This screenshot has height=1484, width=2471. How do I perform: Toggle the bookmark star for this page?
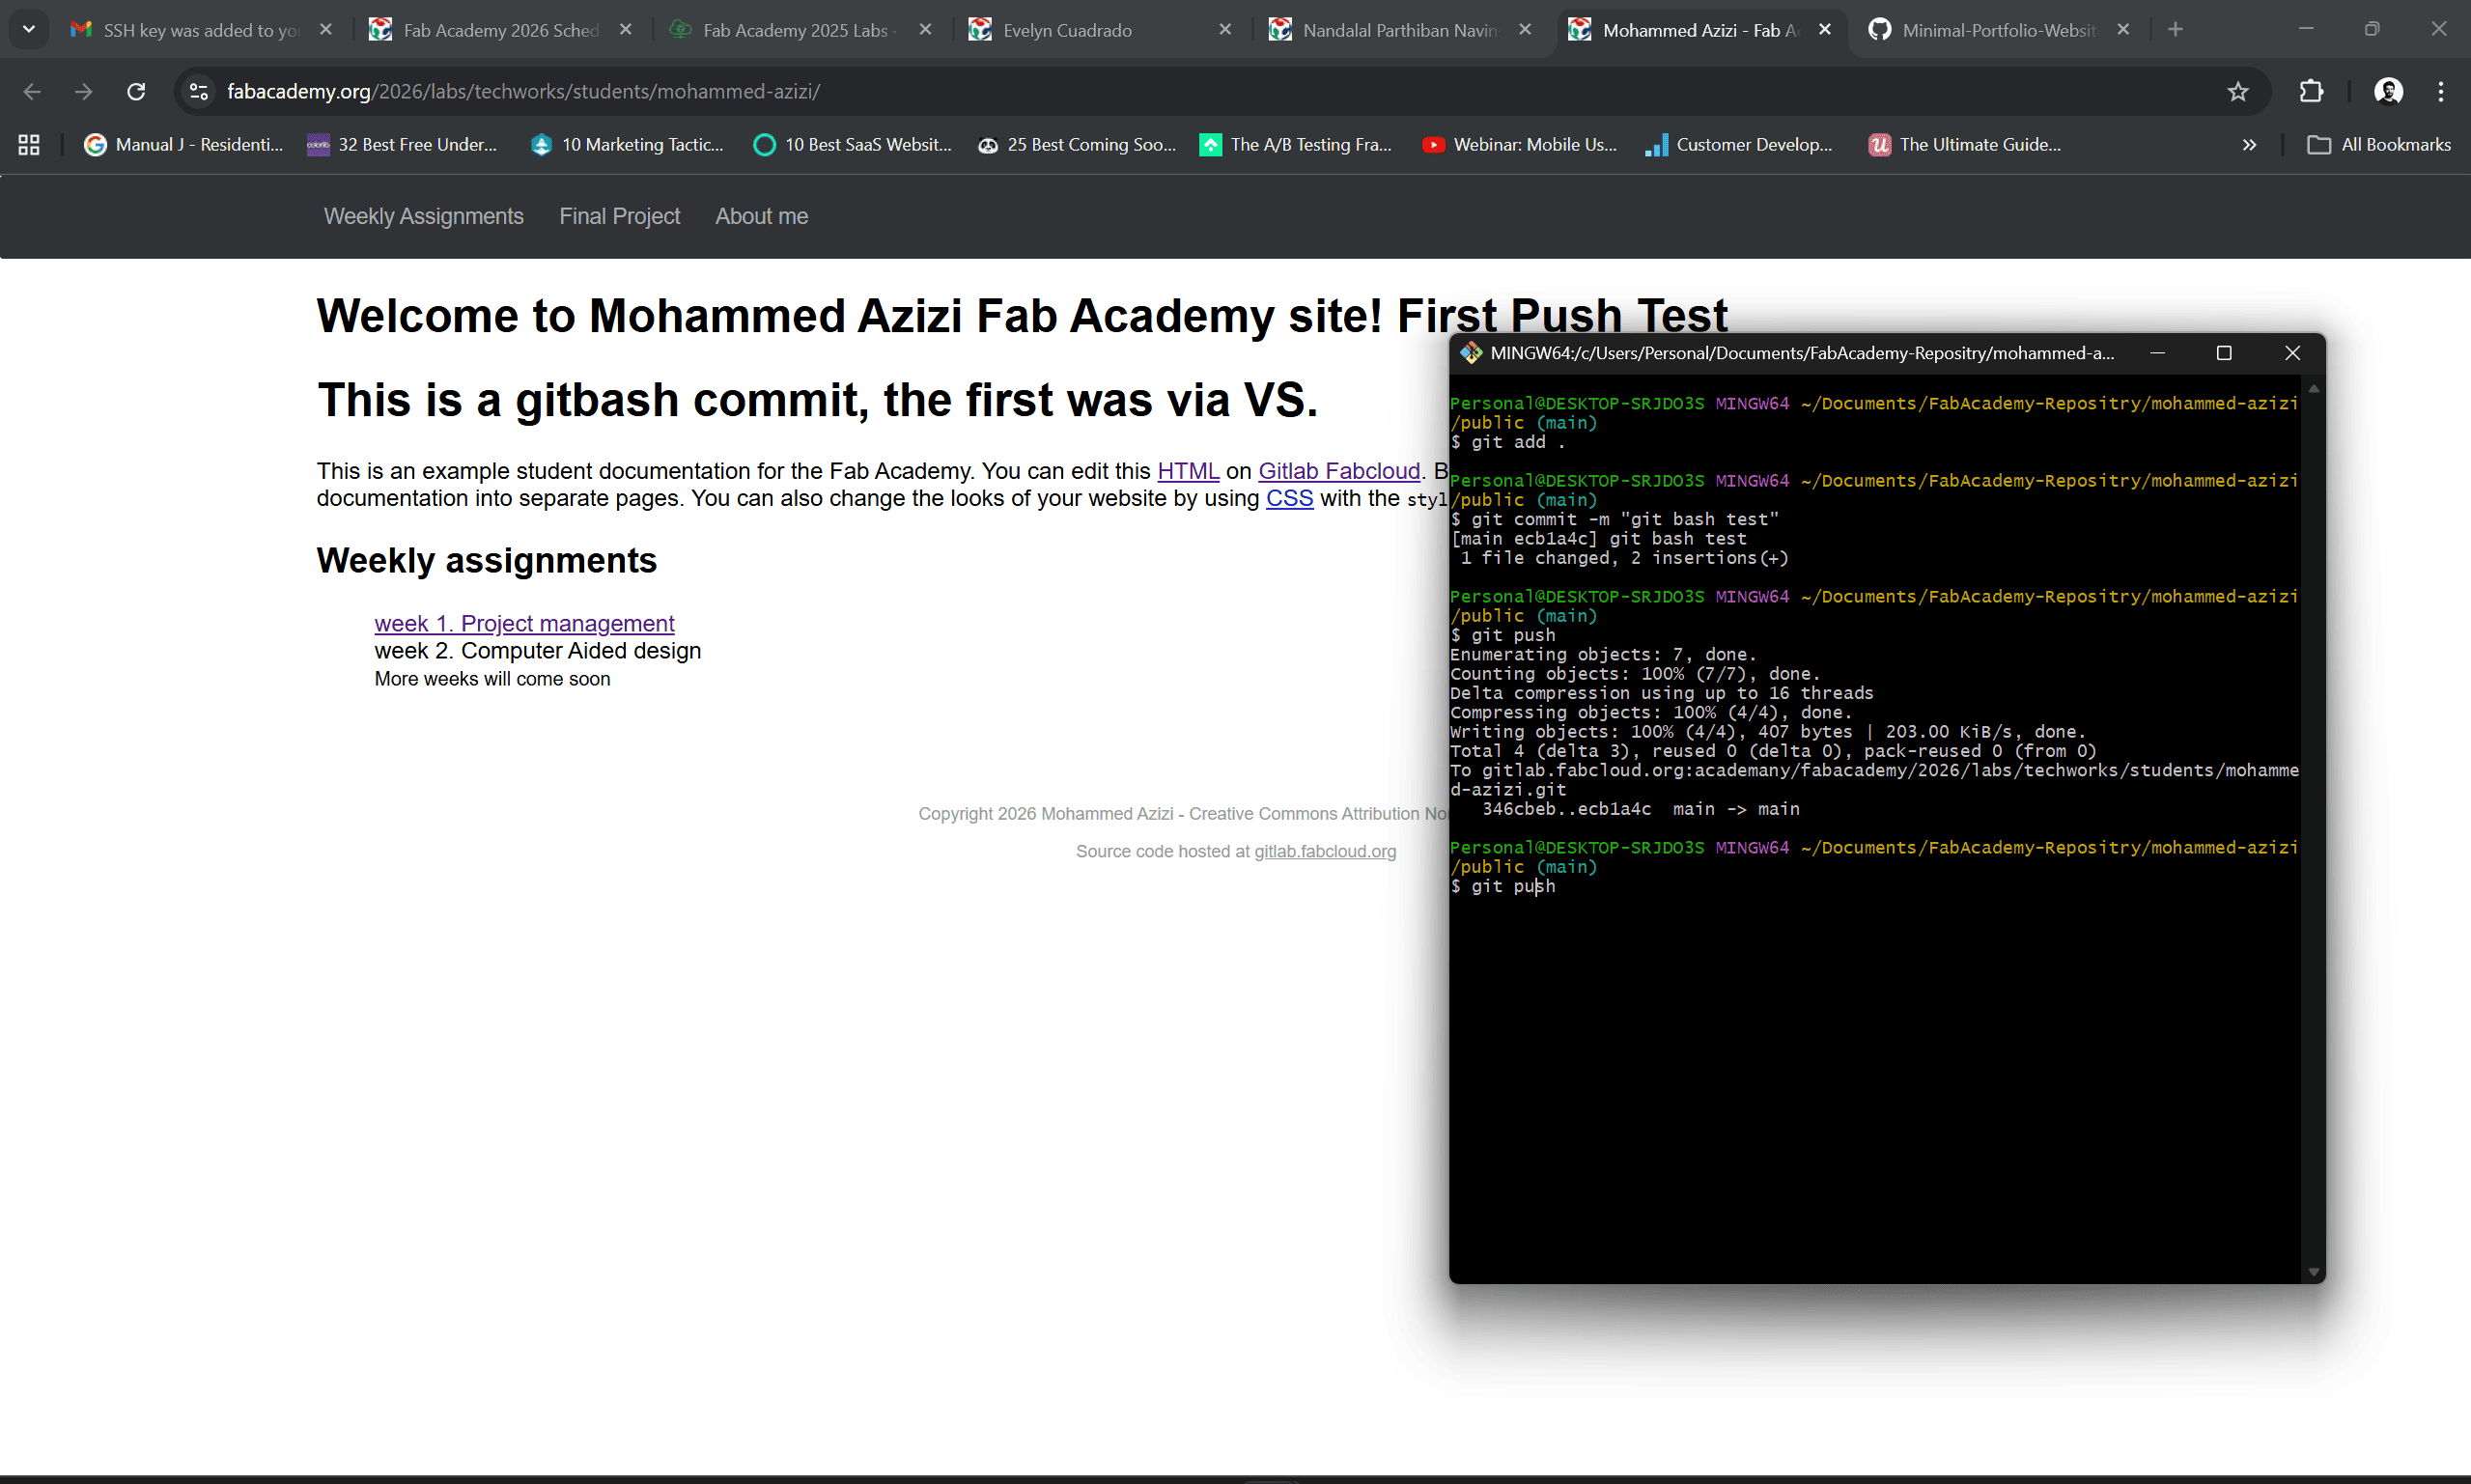[x=2238, y=91]
